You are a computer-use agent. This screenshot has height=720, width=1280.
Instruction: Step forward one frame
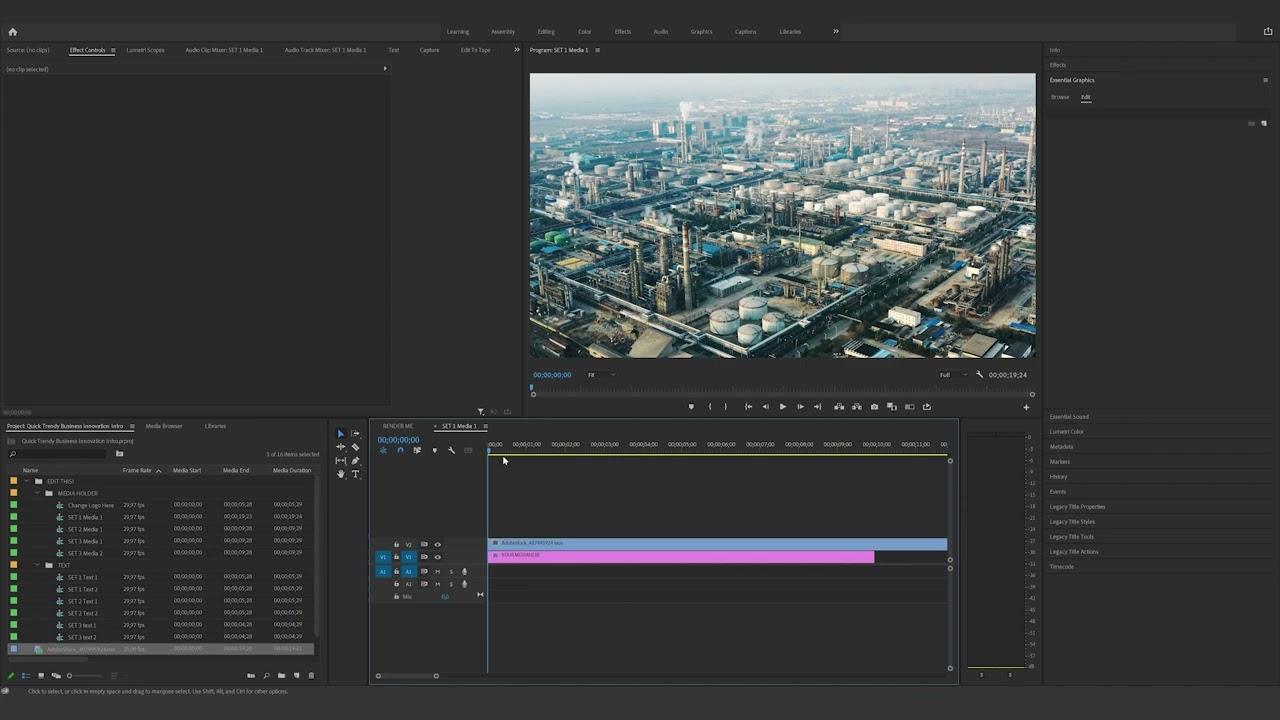[x=800, y=407]
